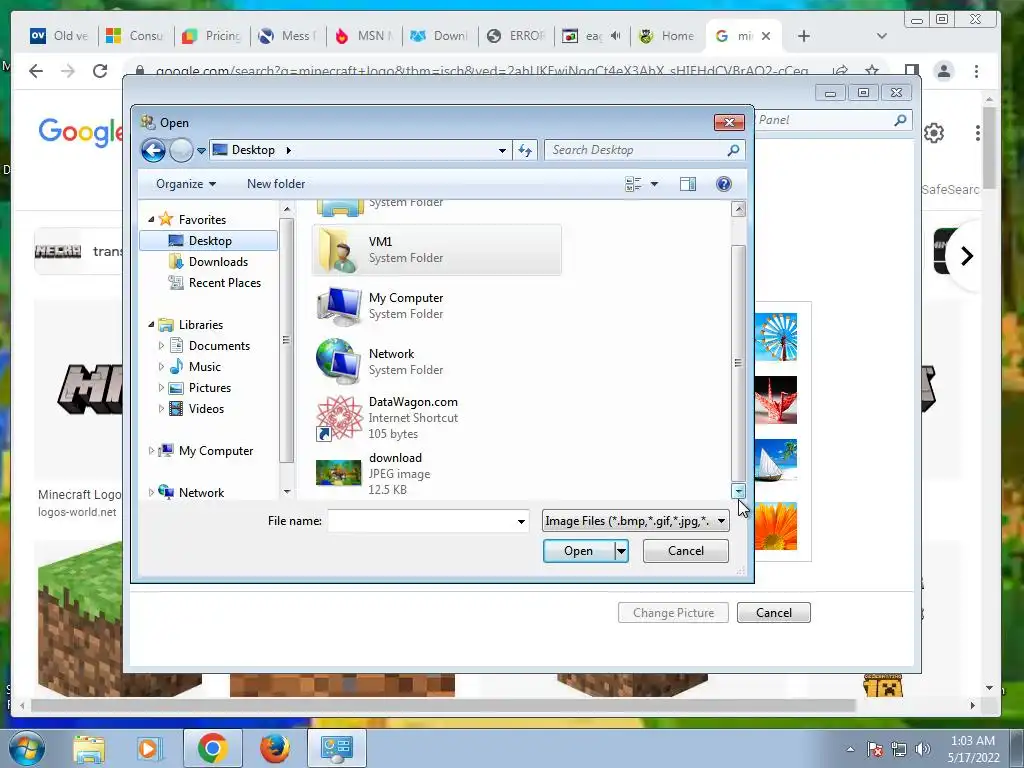Create a New folder
The width and height of the screenshot is (1024, 768).
click(x=276, y=184)
